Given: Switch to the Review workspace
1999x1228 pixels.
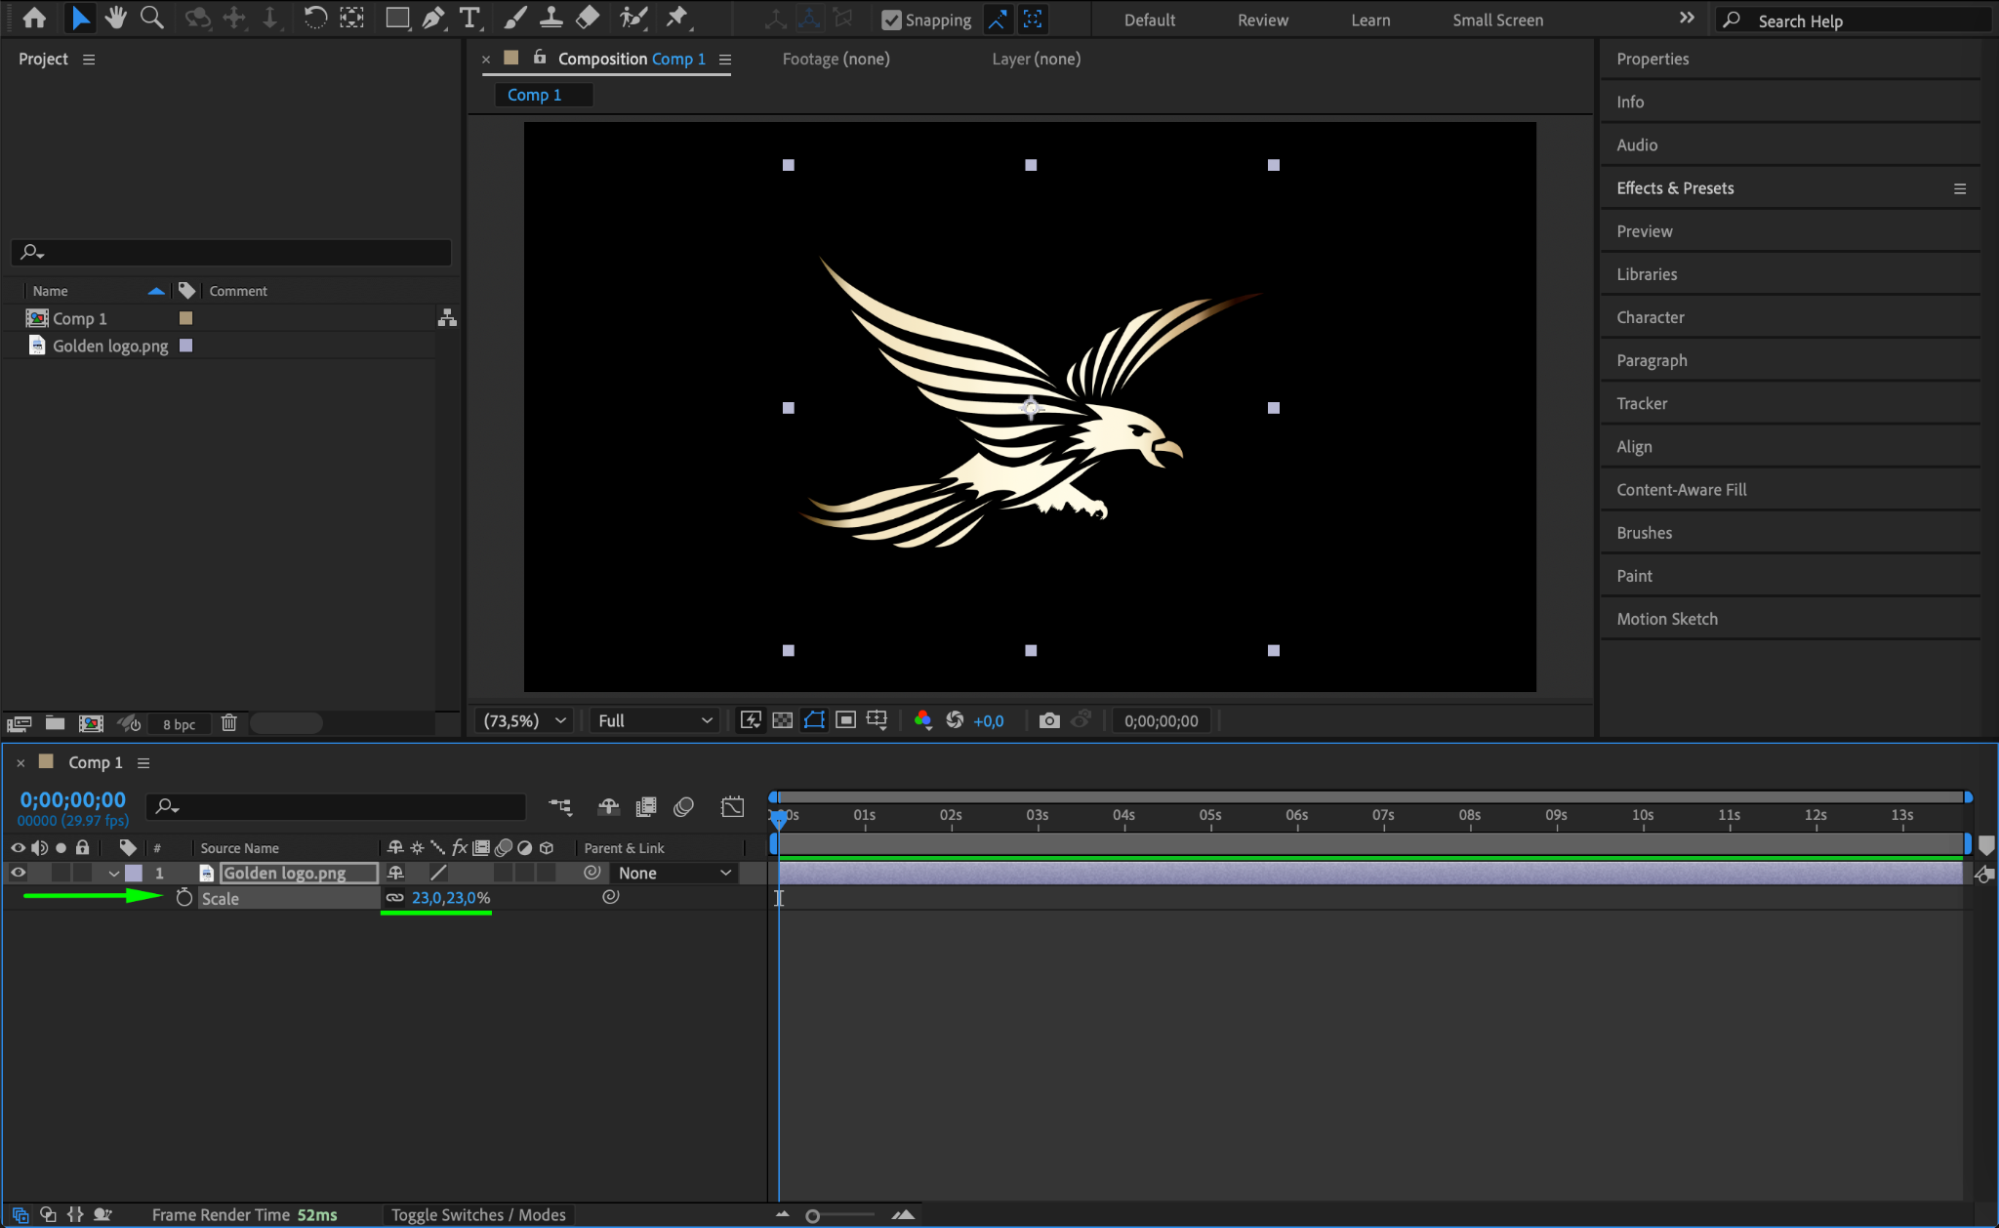Looking at the screenshot, I should [1262, 20].
